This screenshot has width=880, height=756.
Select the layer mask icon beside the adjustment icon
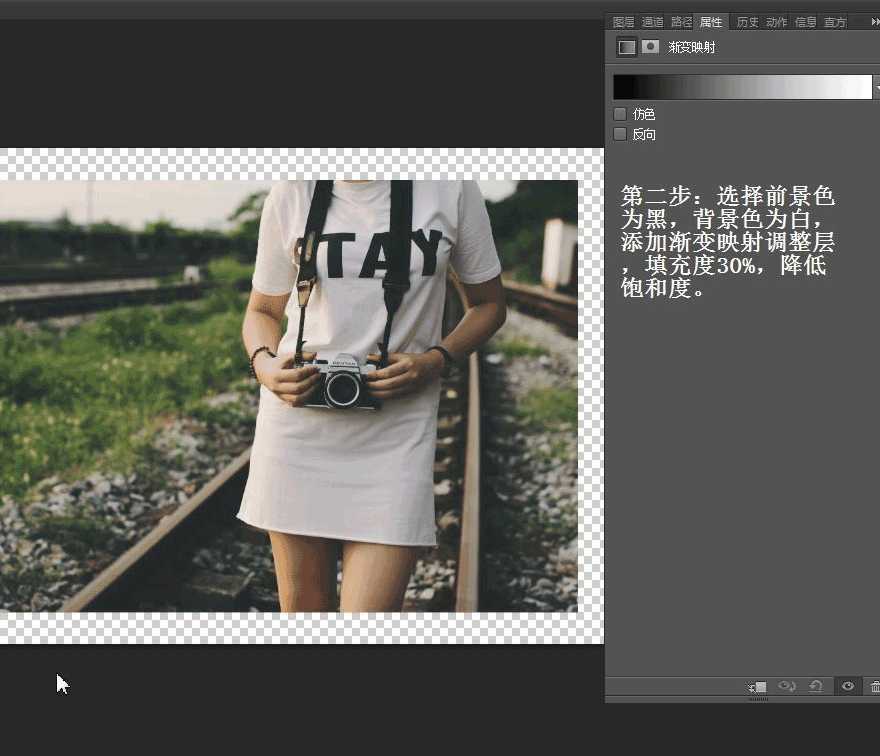coord(649,46)
